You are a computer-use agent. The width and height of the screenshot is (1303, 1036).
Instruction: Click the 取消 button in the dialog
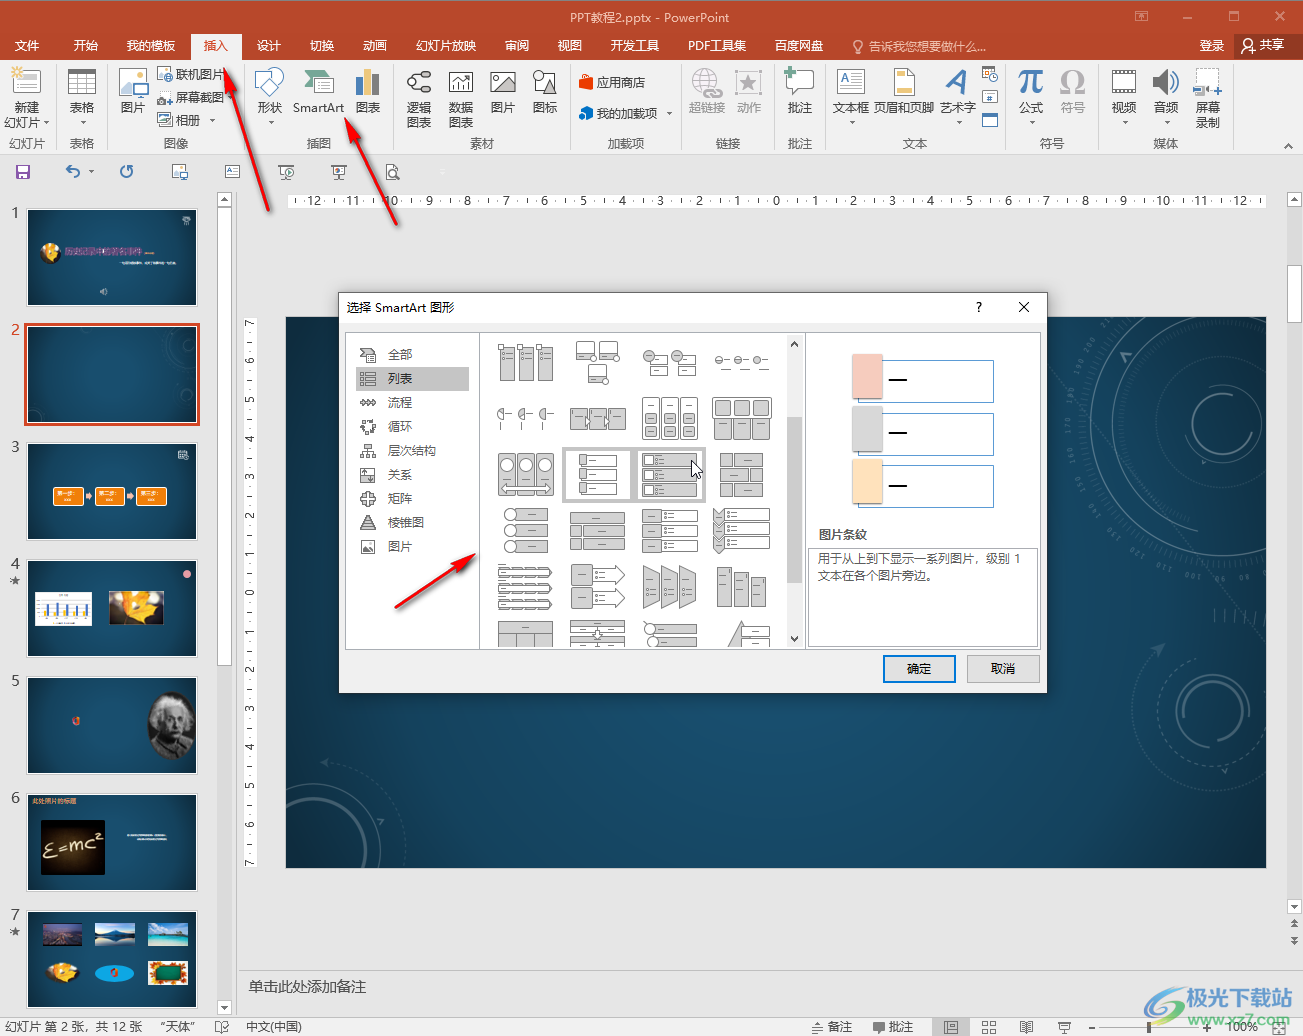click(1003, 669)
